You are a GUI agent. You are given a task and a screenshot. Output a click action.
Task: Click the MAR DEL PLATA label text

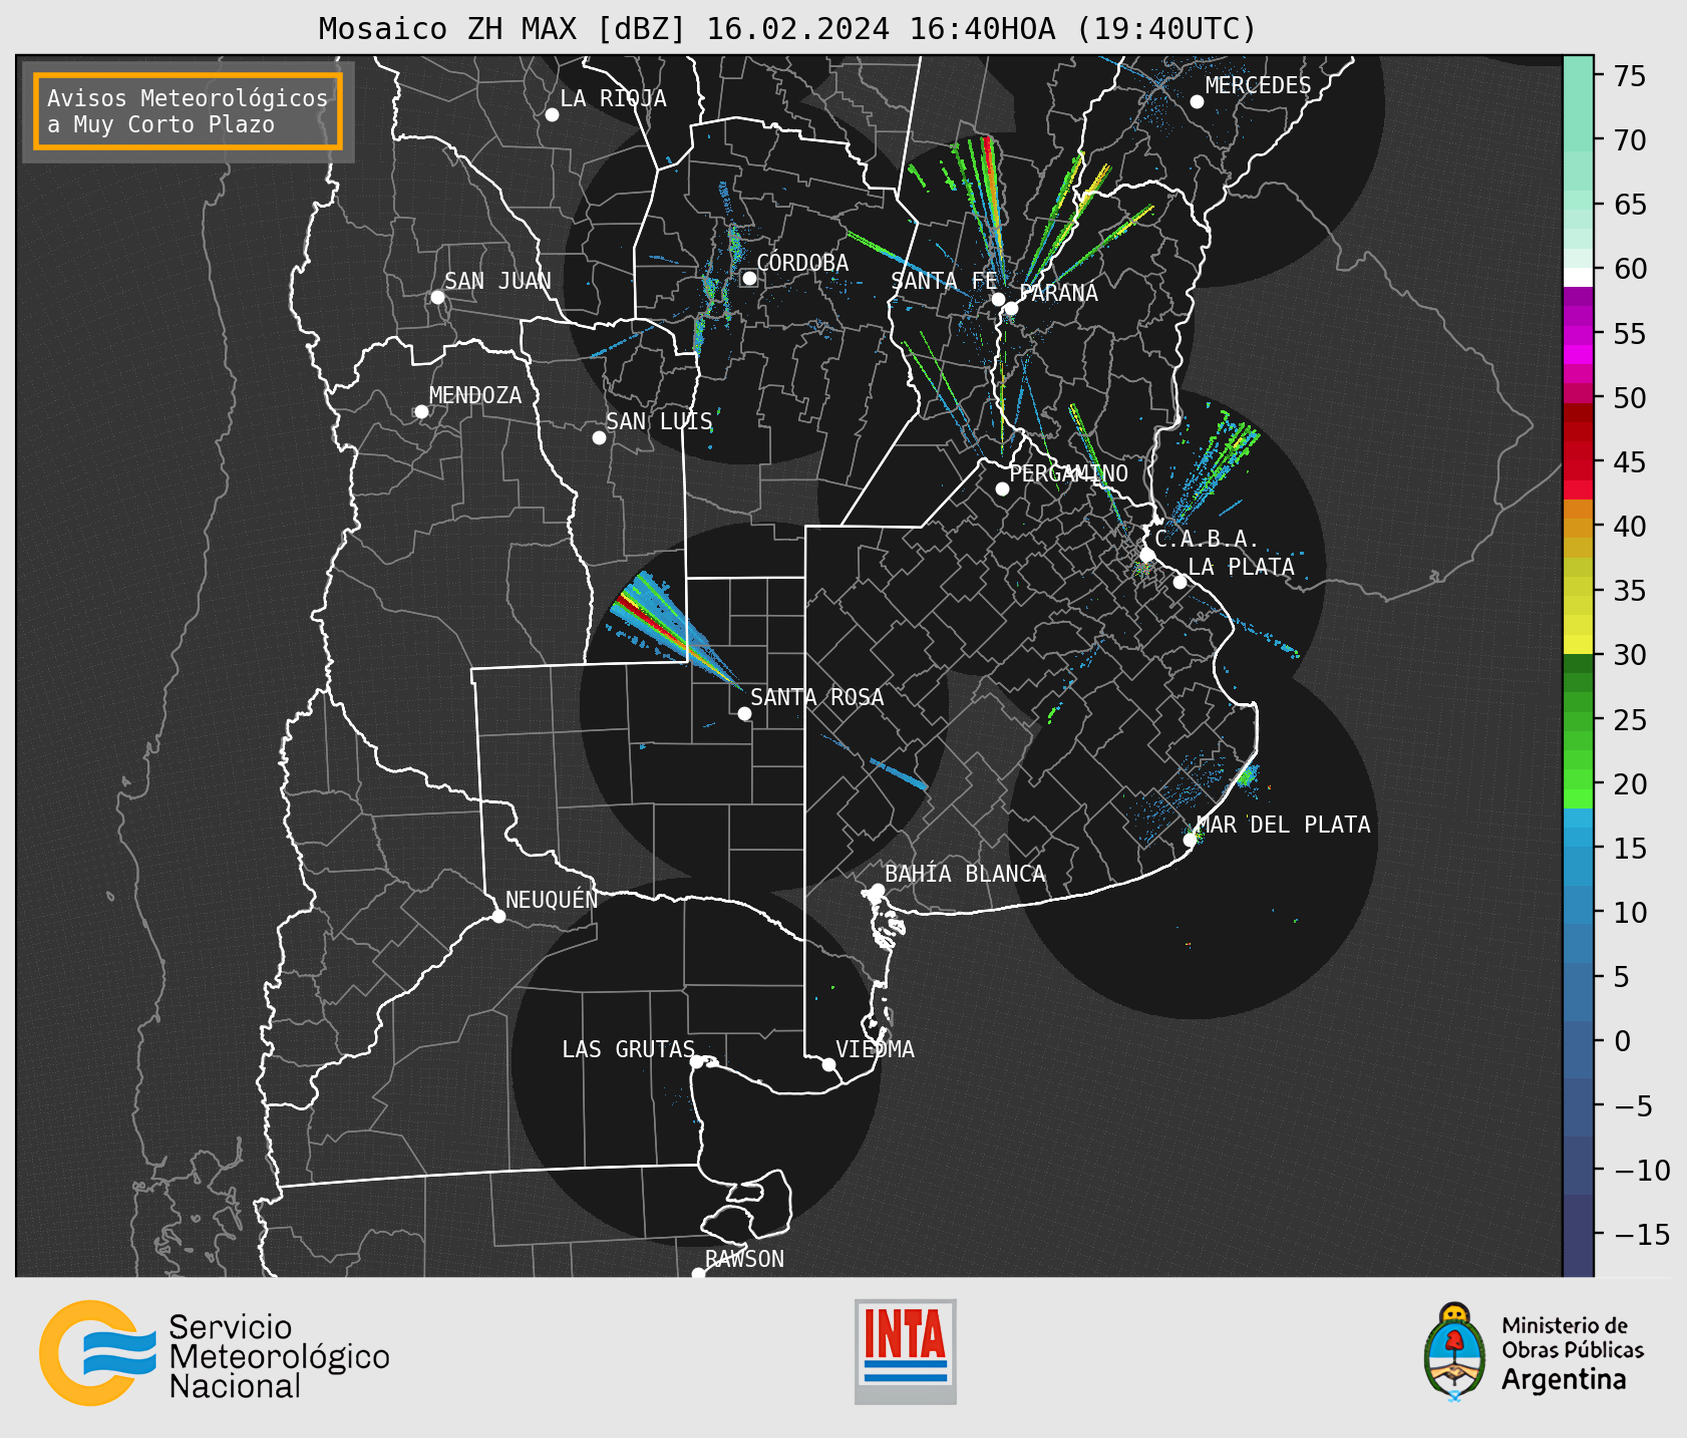(x=1284, y=825)
